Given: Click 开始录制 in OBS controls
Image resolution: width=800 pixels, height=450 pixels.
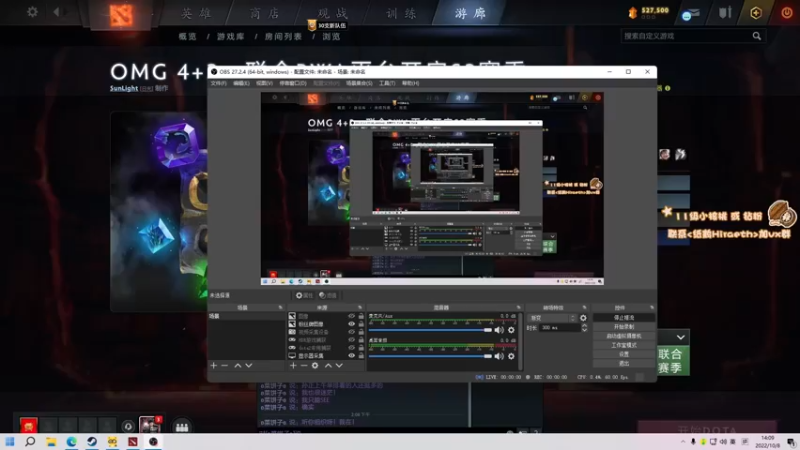Looking at the screenshot, I should click(x=624, y=327).
